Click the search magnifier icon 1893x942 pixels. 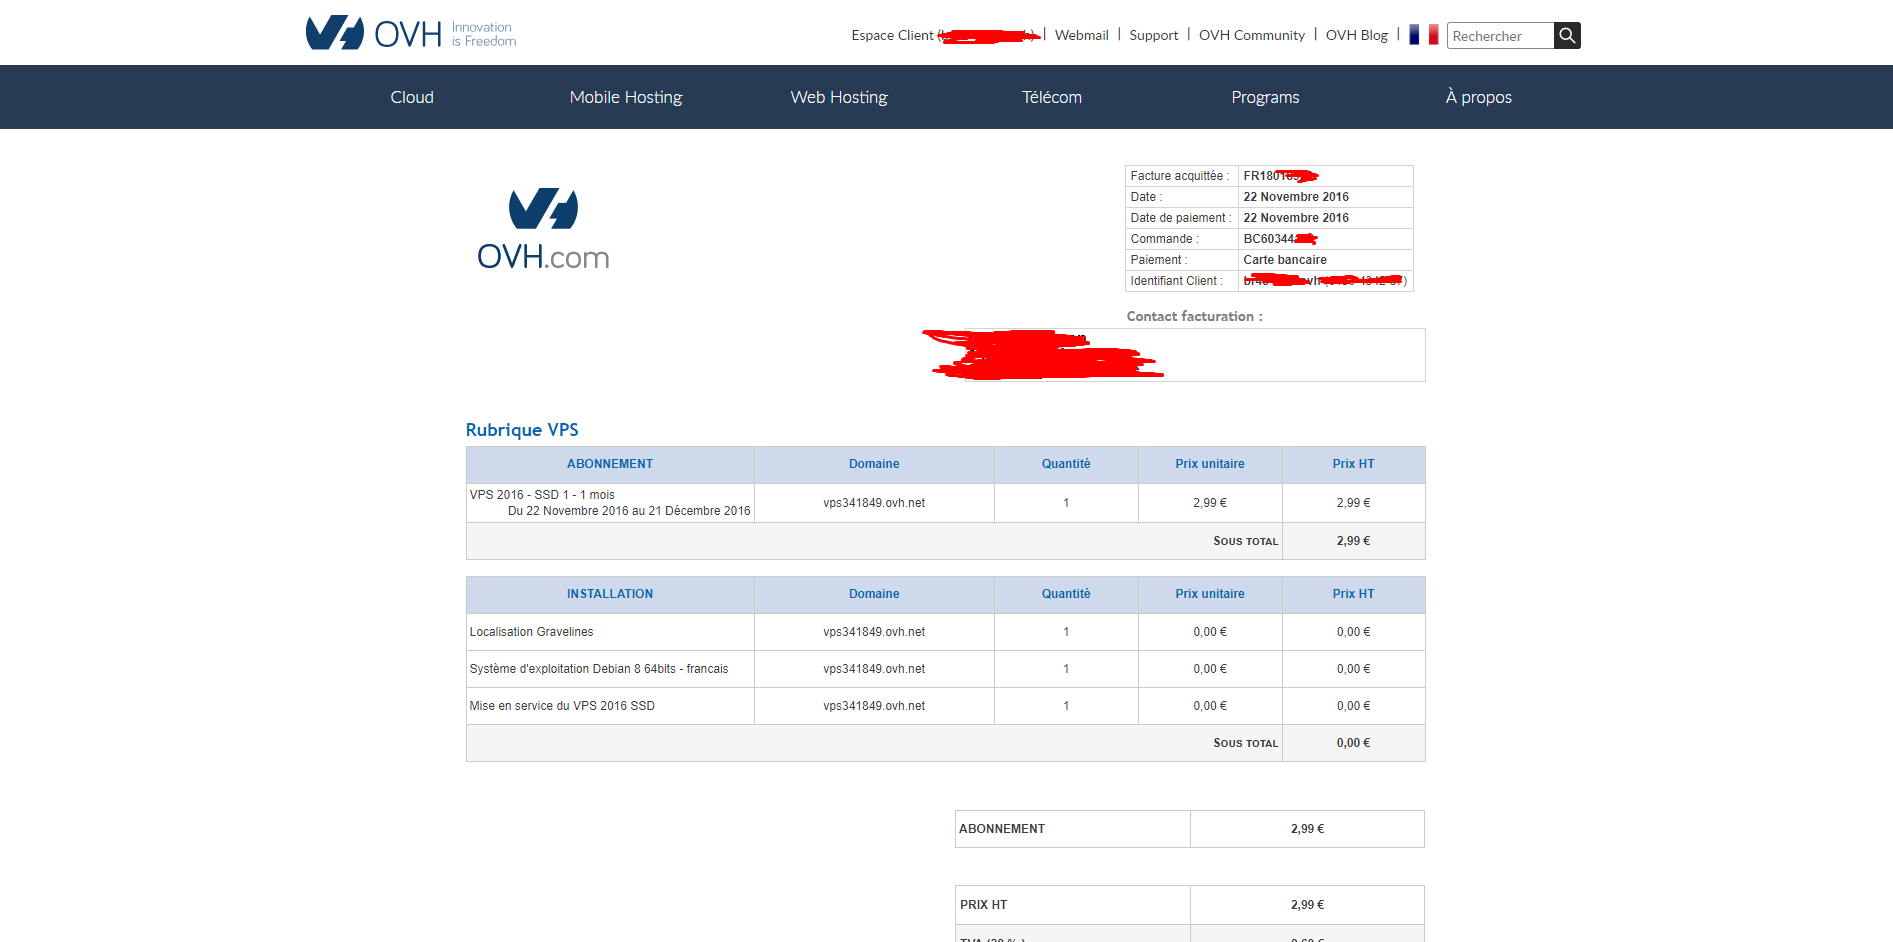click(1567, 36)
